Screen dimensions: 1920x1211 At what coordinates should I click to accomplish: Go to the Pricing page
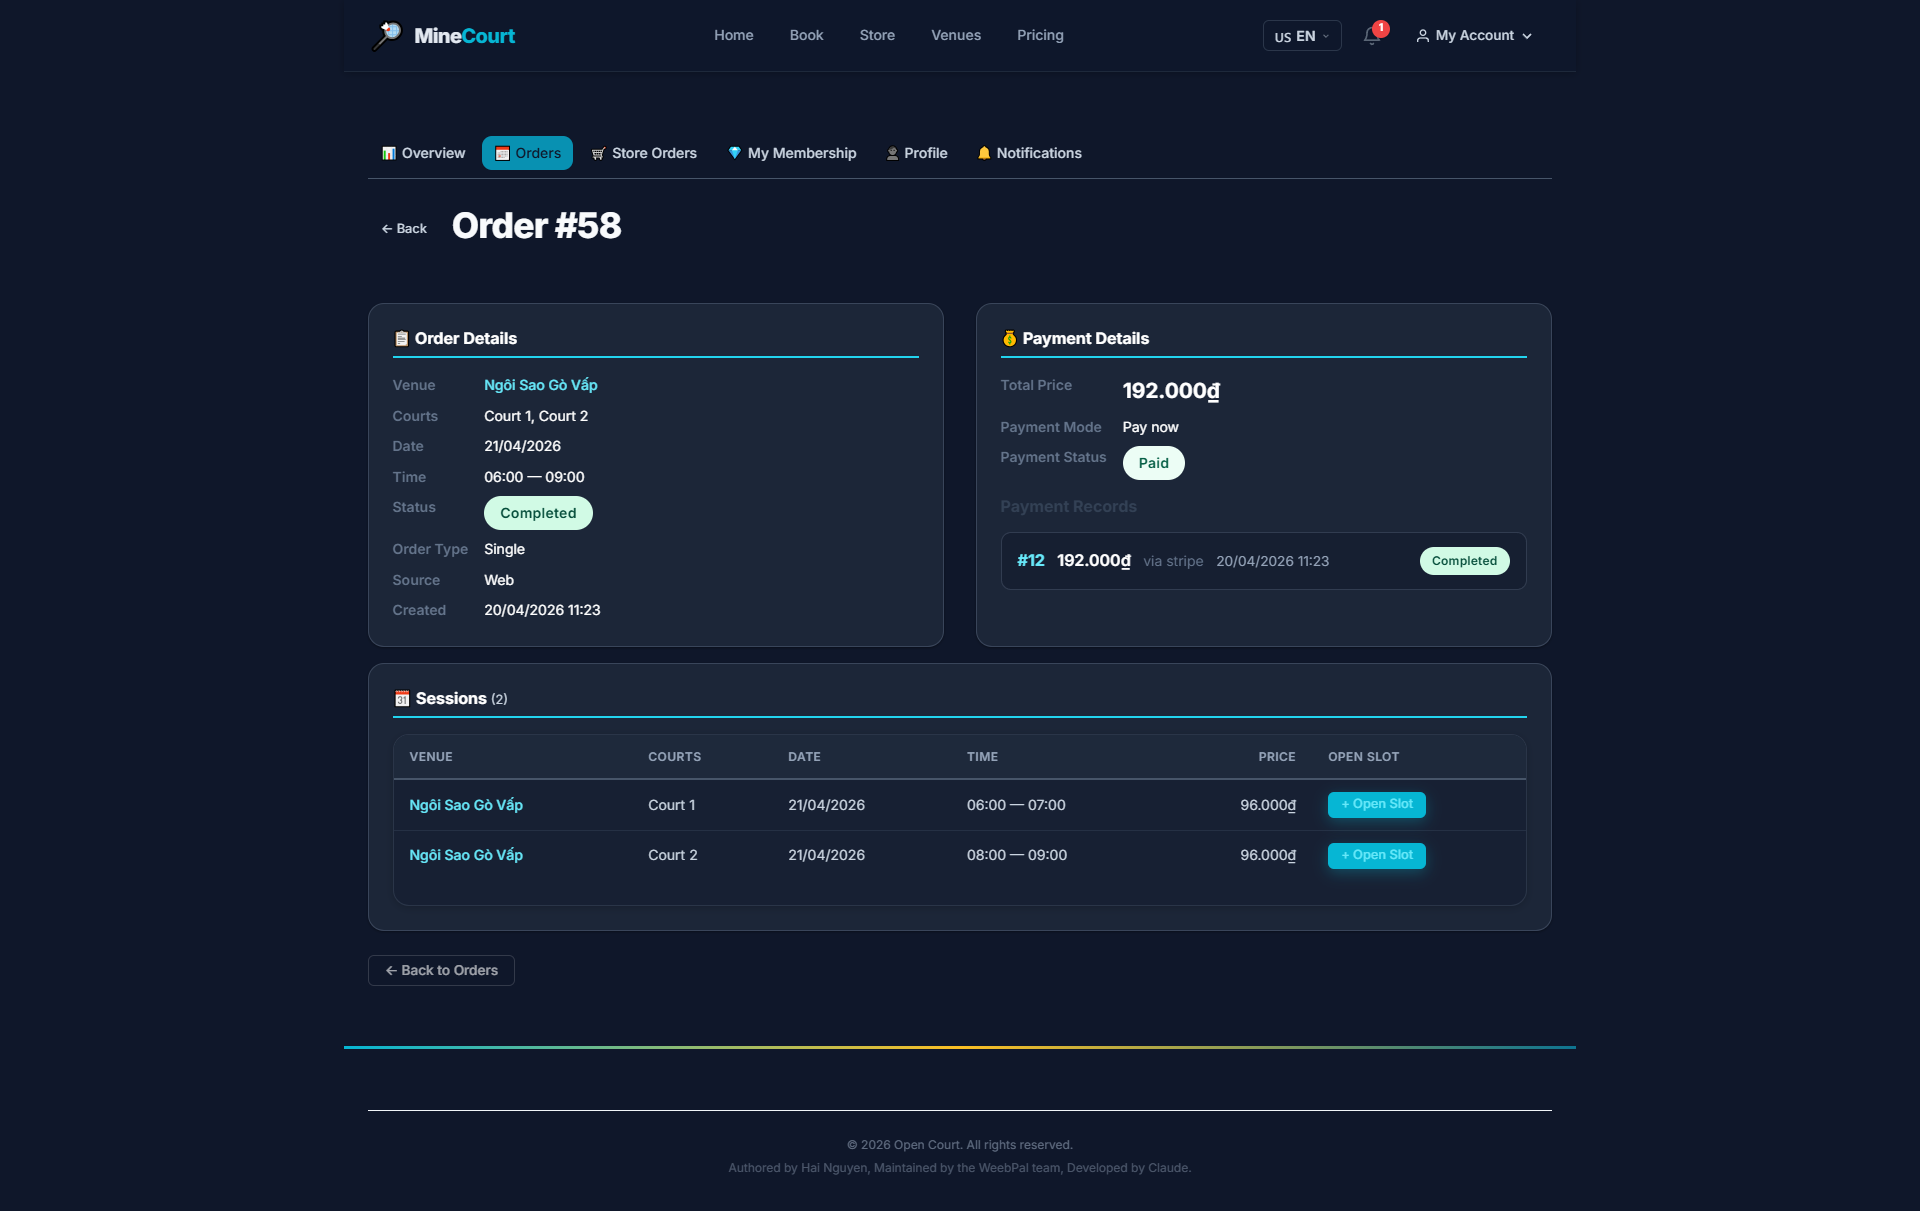(x=1040, y=35)
